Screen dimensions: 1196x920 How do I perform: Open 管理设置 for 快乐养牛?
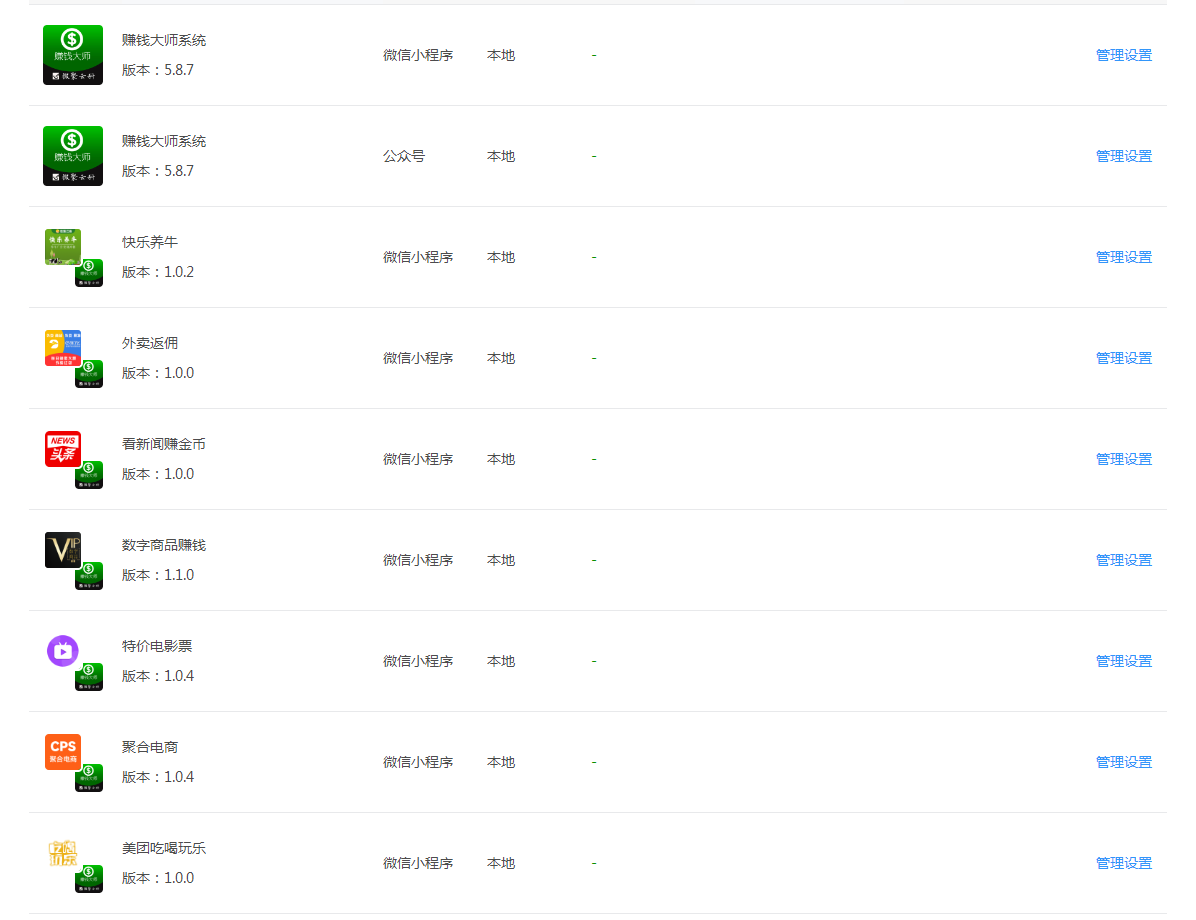click(1122, 256)
